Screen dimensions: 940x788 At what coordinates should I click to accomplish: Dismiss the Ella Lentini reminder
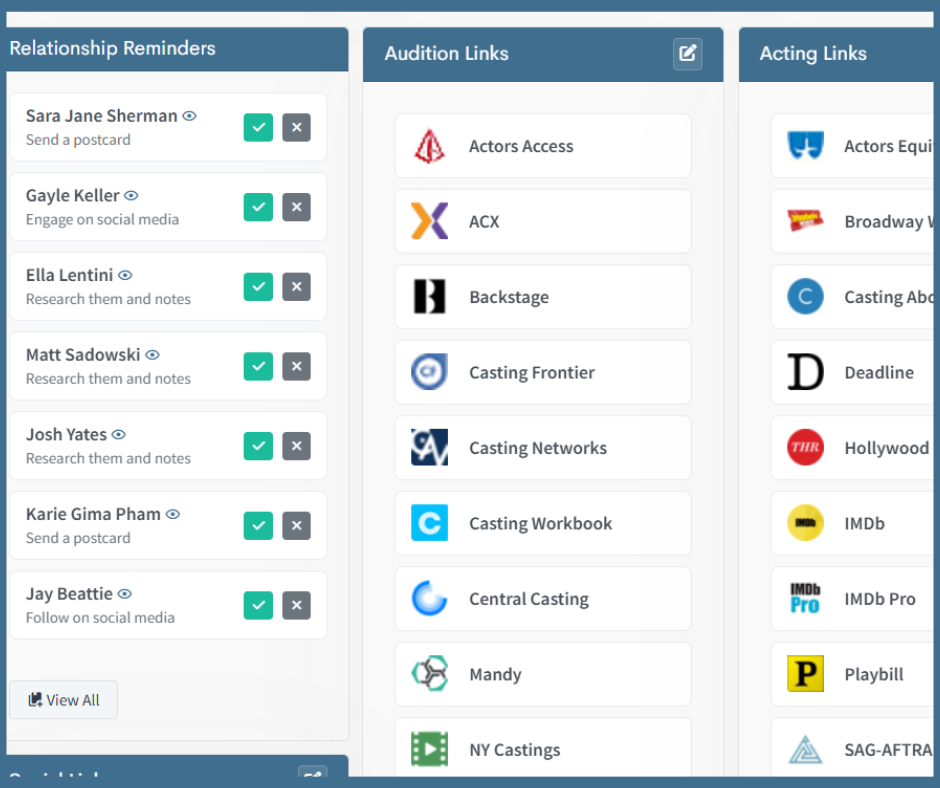[x=296, y=287]
